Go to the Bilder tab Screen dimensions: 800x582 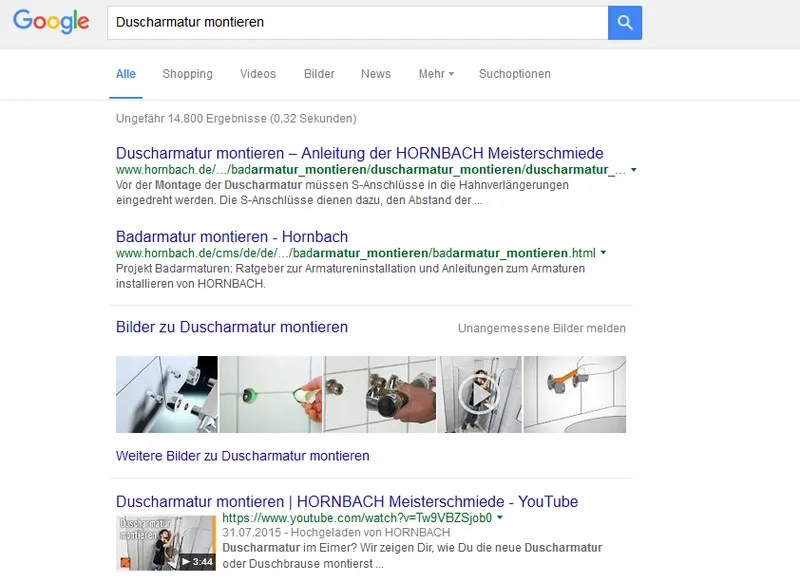(319, 74)
